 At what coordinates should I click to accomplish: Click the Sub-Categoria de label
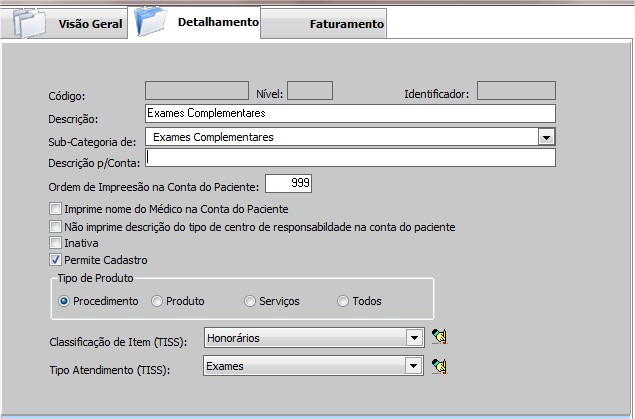(92, 142)
